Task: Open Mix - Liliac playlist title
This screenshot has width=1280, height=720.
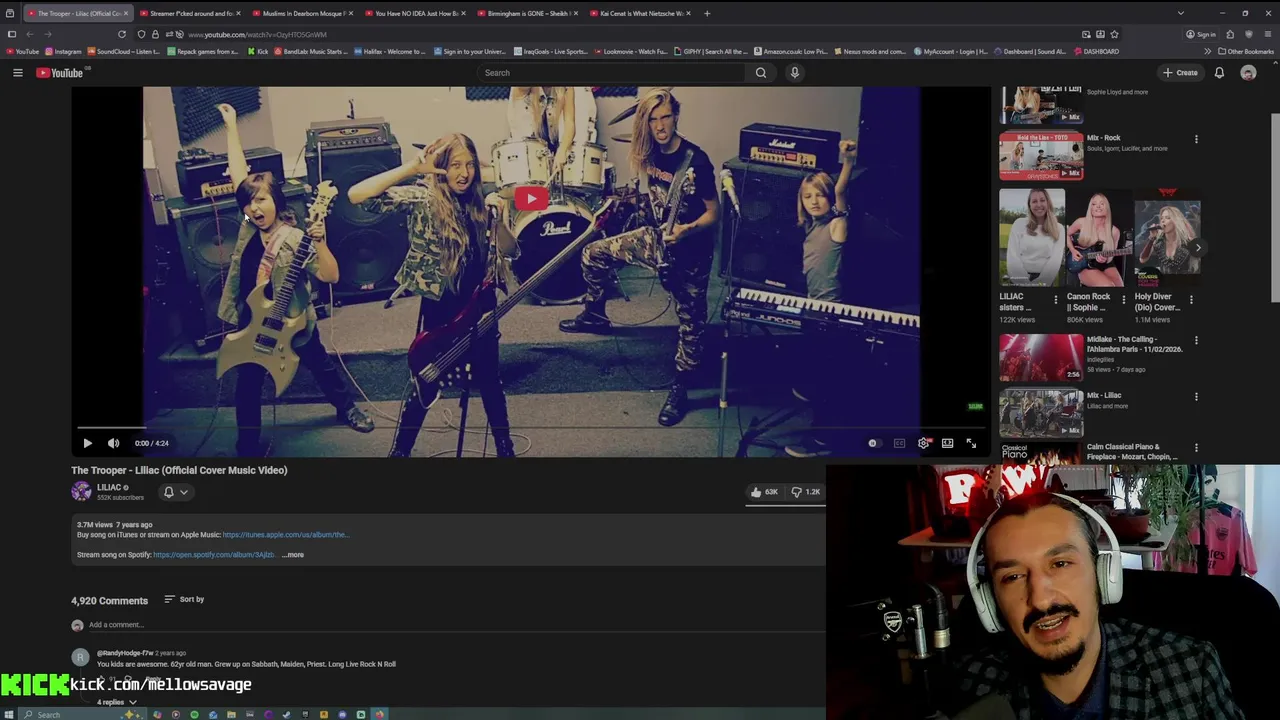Action: 1104,395
